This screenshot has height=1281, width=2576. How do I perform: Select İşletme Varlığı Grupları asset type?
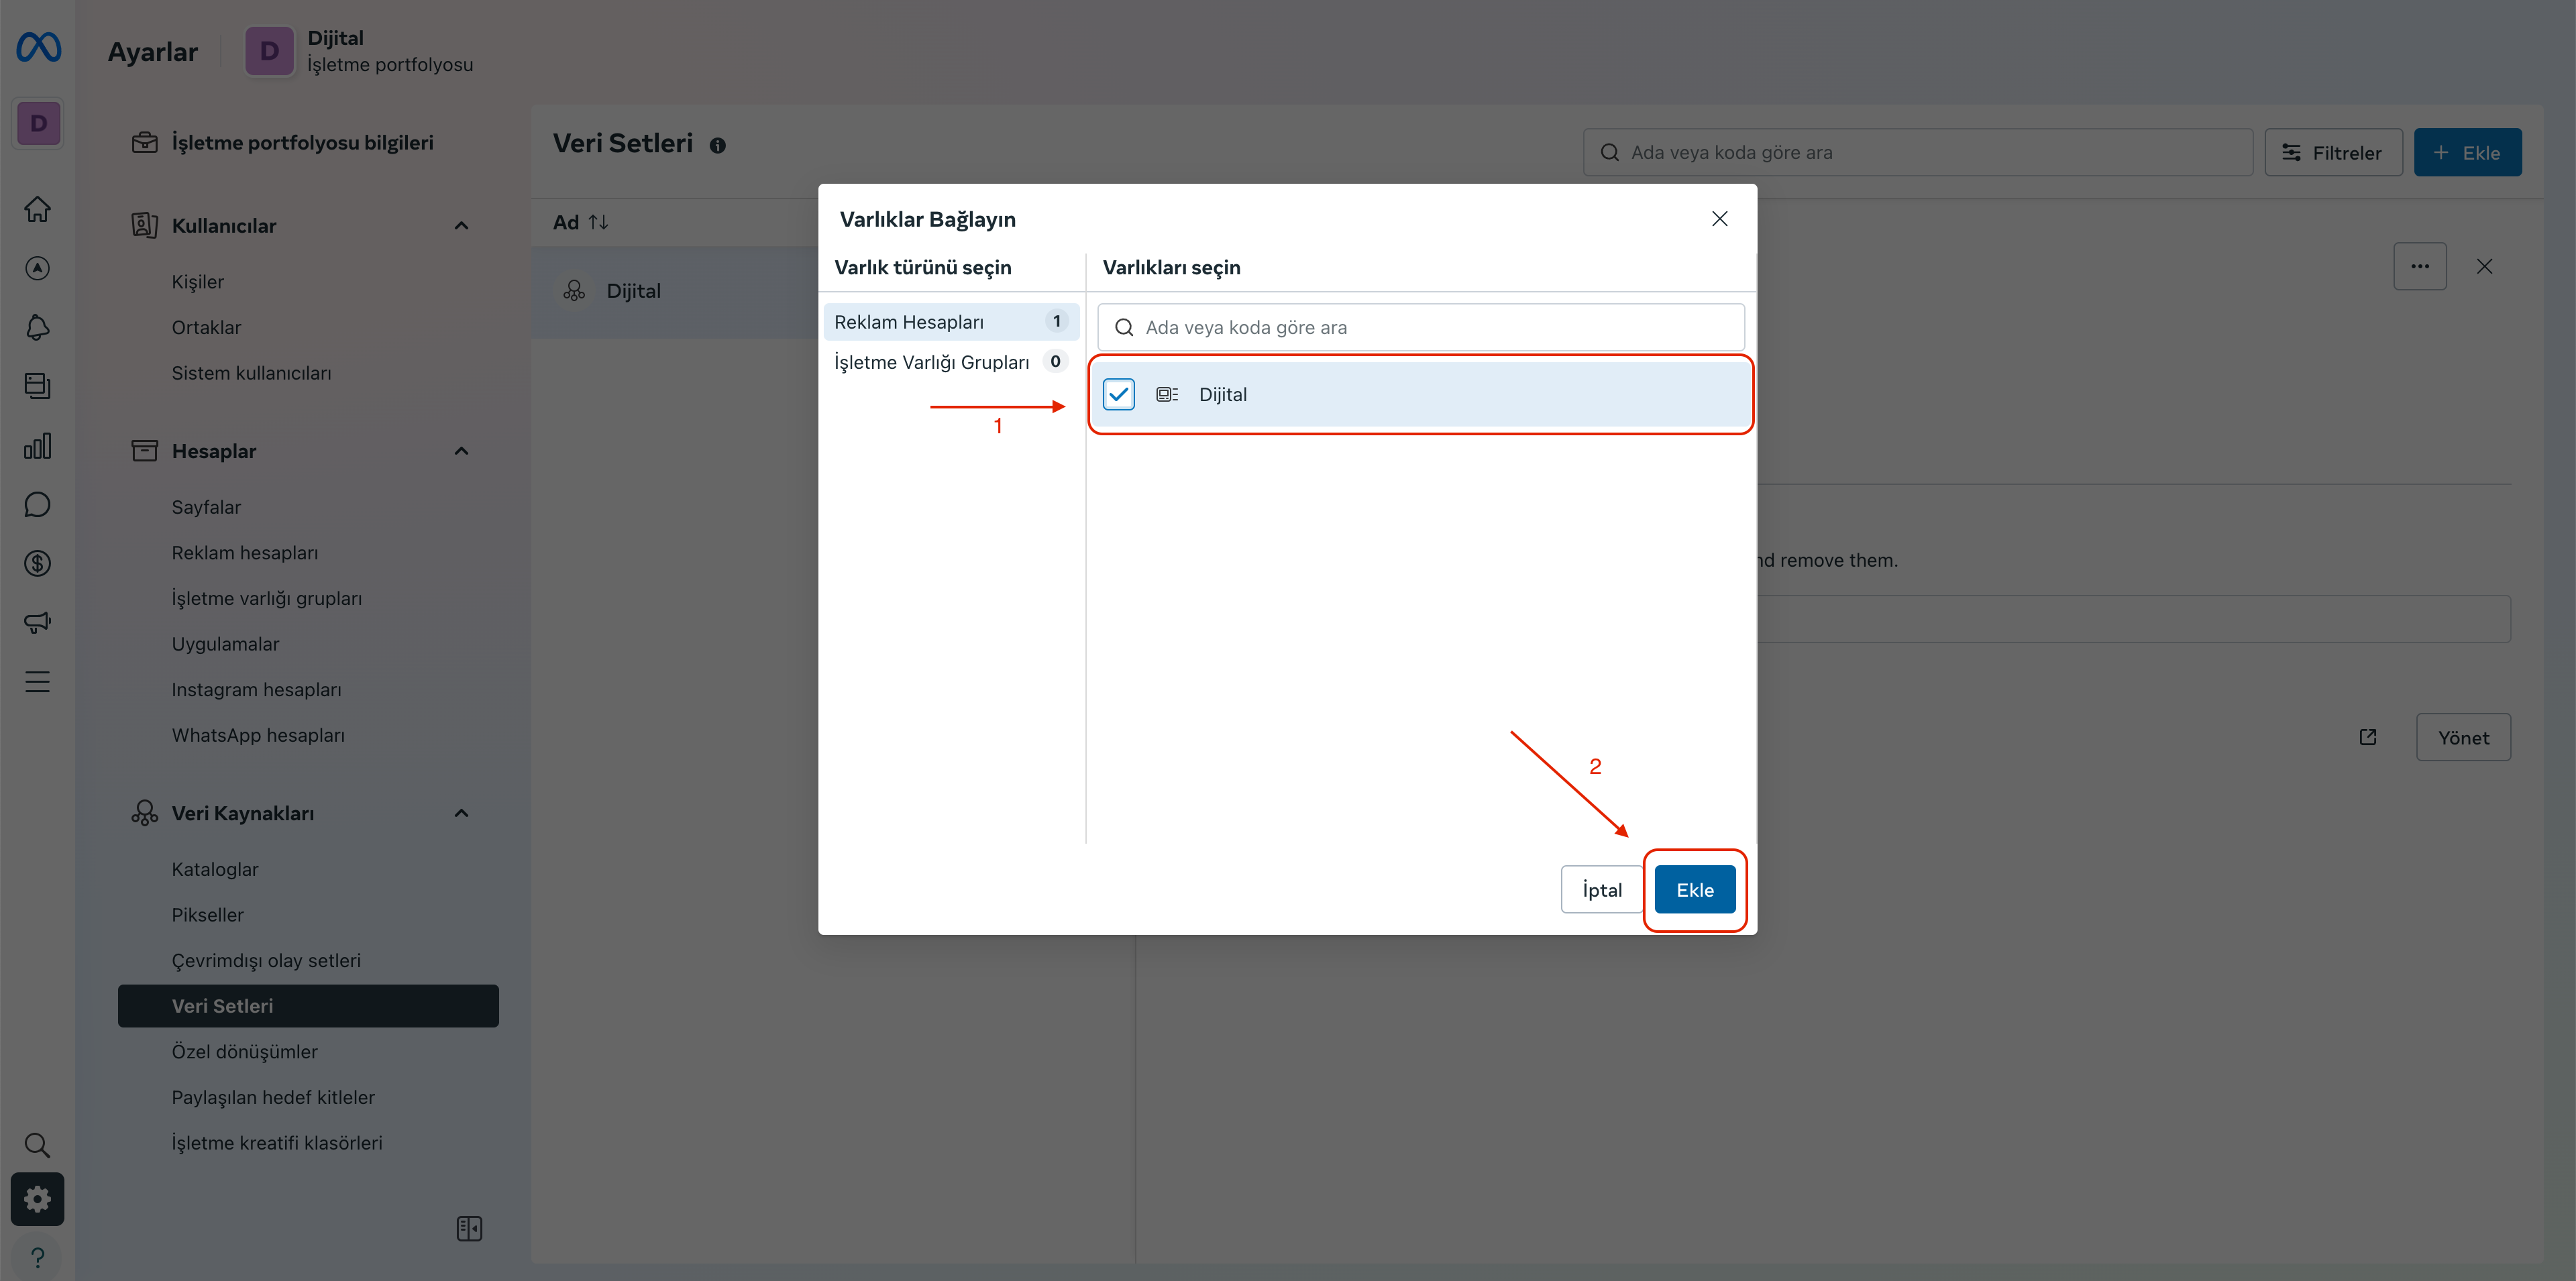951,362
